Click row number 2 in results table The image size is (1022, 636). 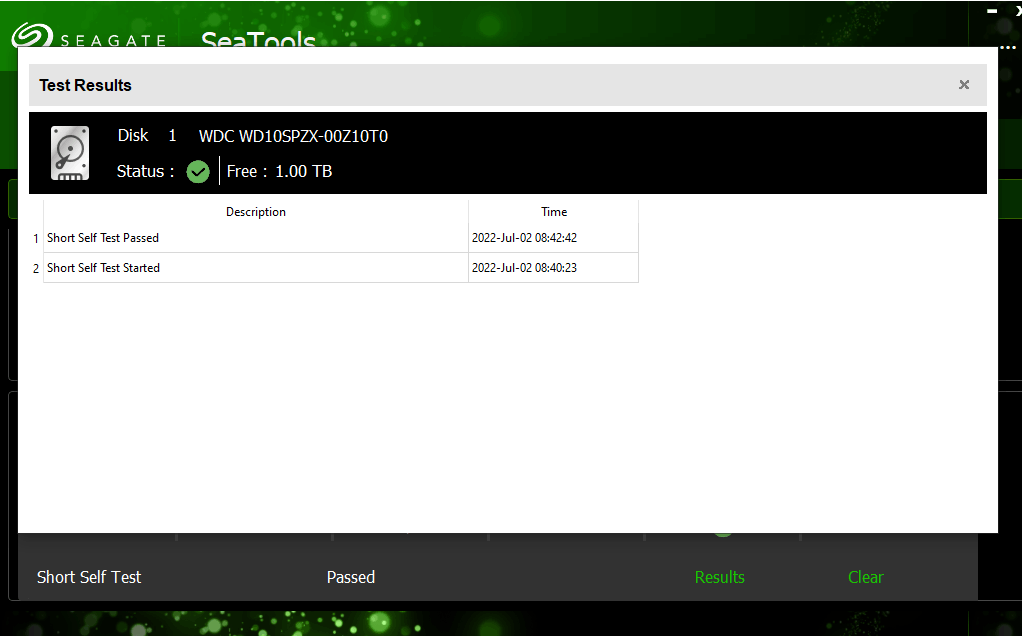pyautogui.click(x=36, y=268)
